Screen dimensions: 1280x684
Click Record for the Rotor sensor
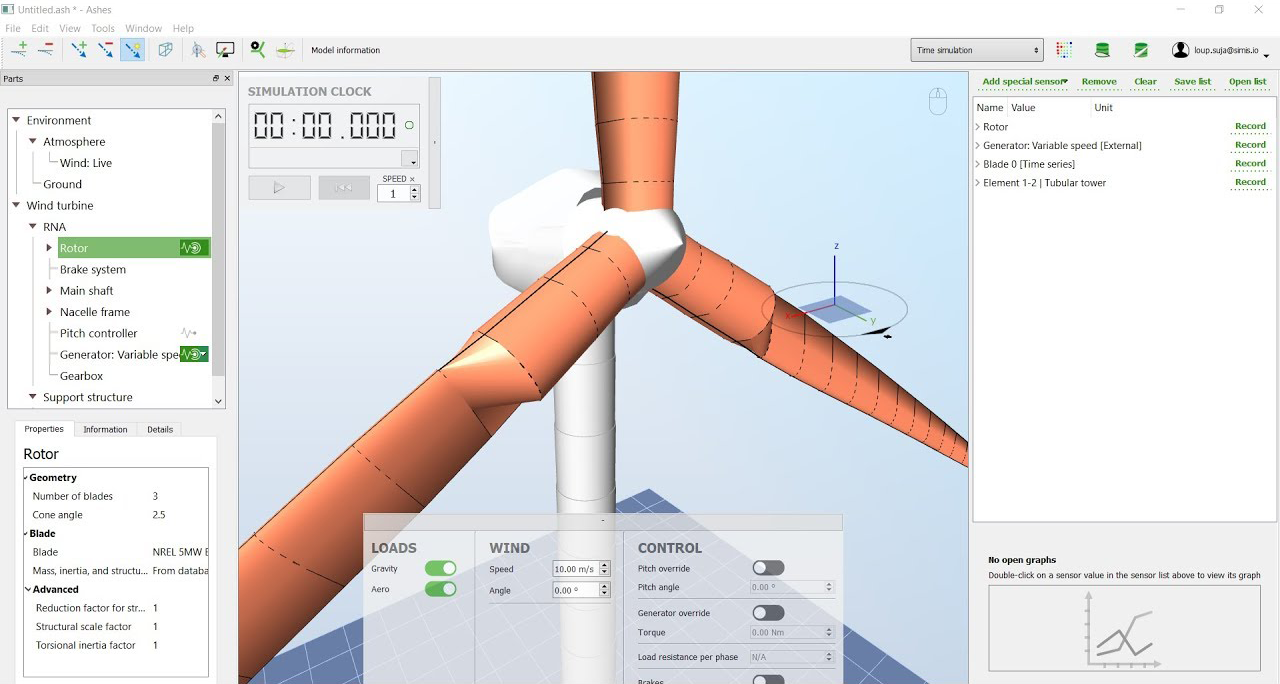click(1250, 127)
